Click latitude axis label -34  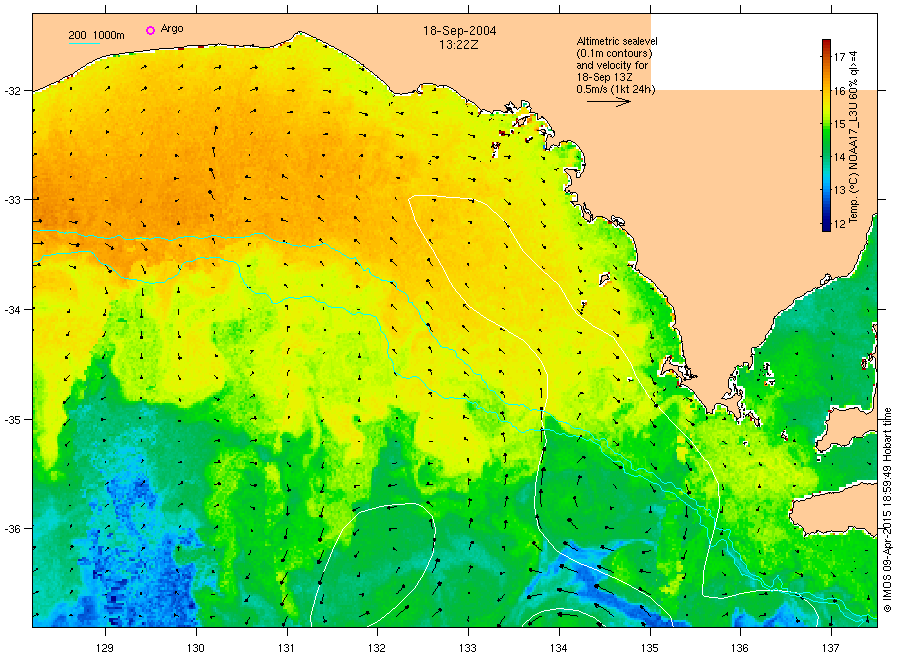[12, 309]
